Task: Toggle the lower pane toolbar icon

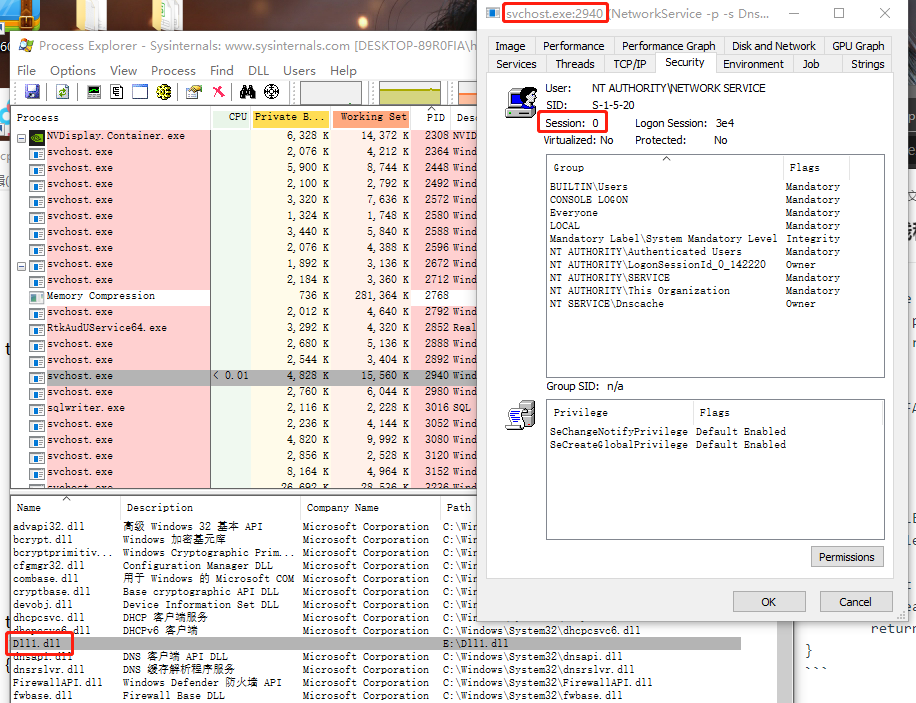Action: tap(140, 92)
